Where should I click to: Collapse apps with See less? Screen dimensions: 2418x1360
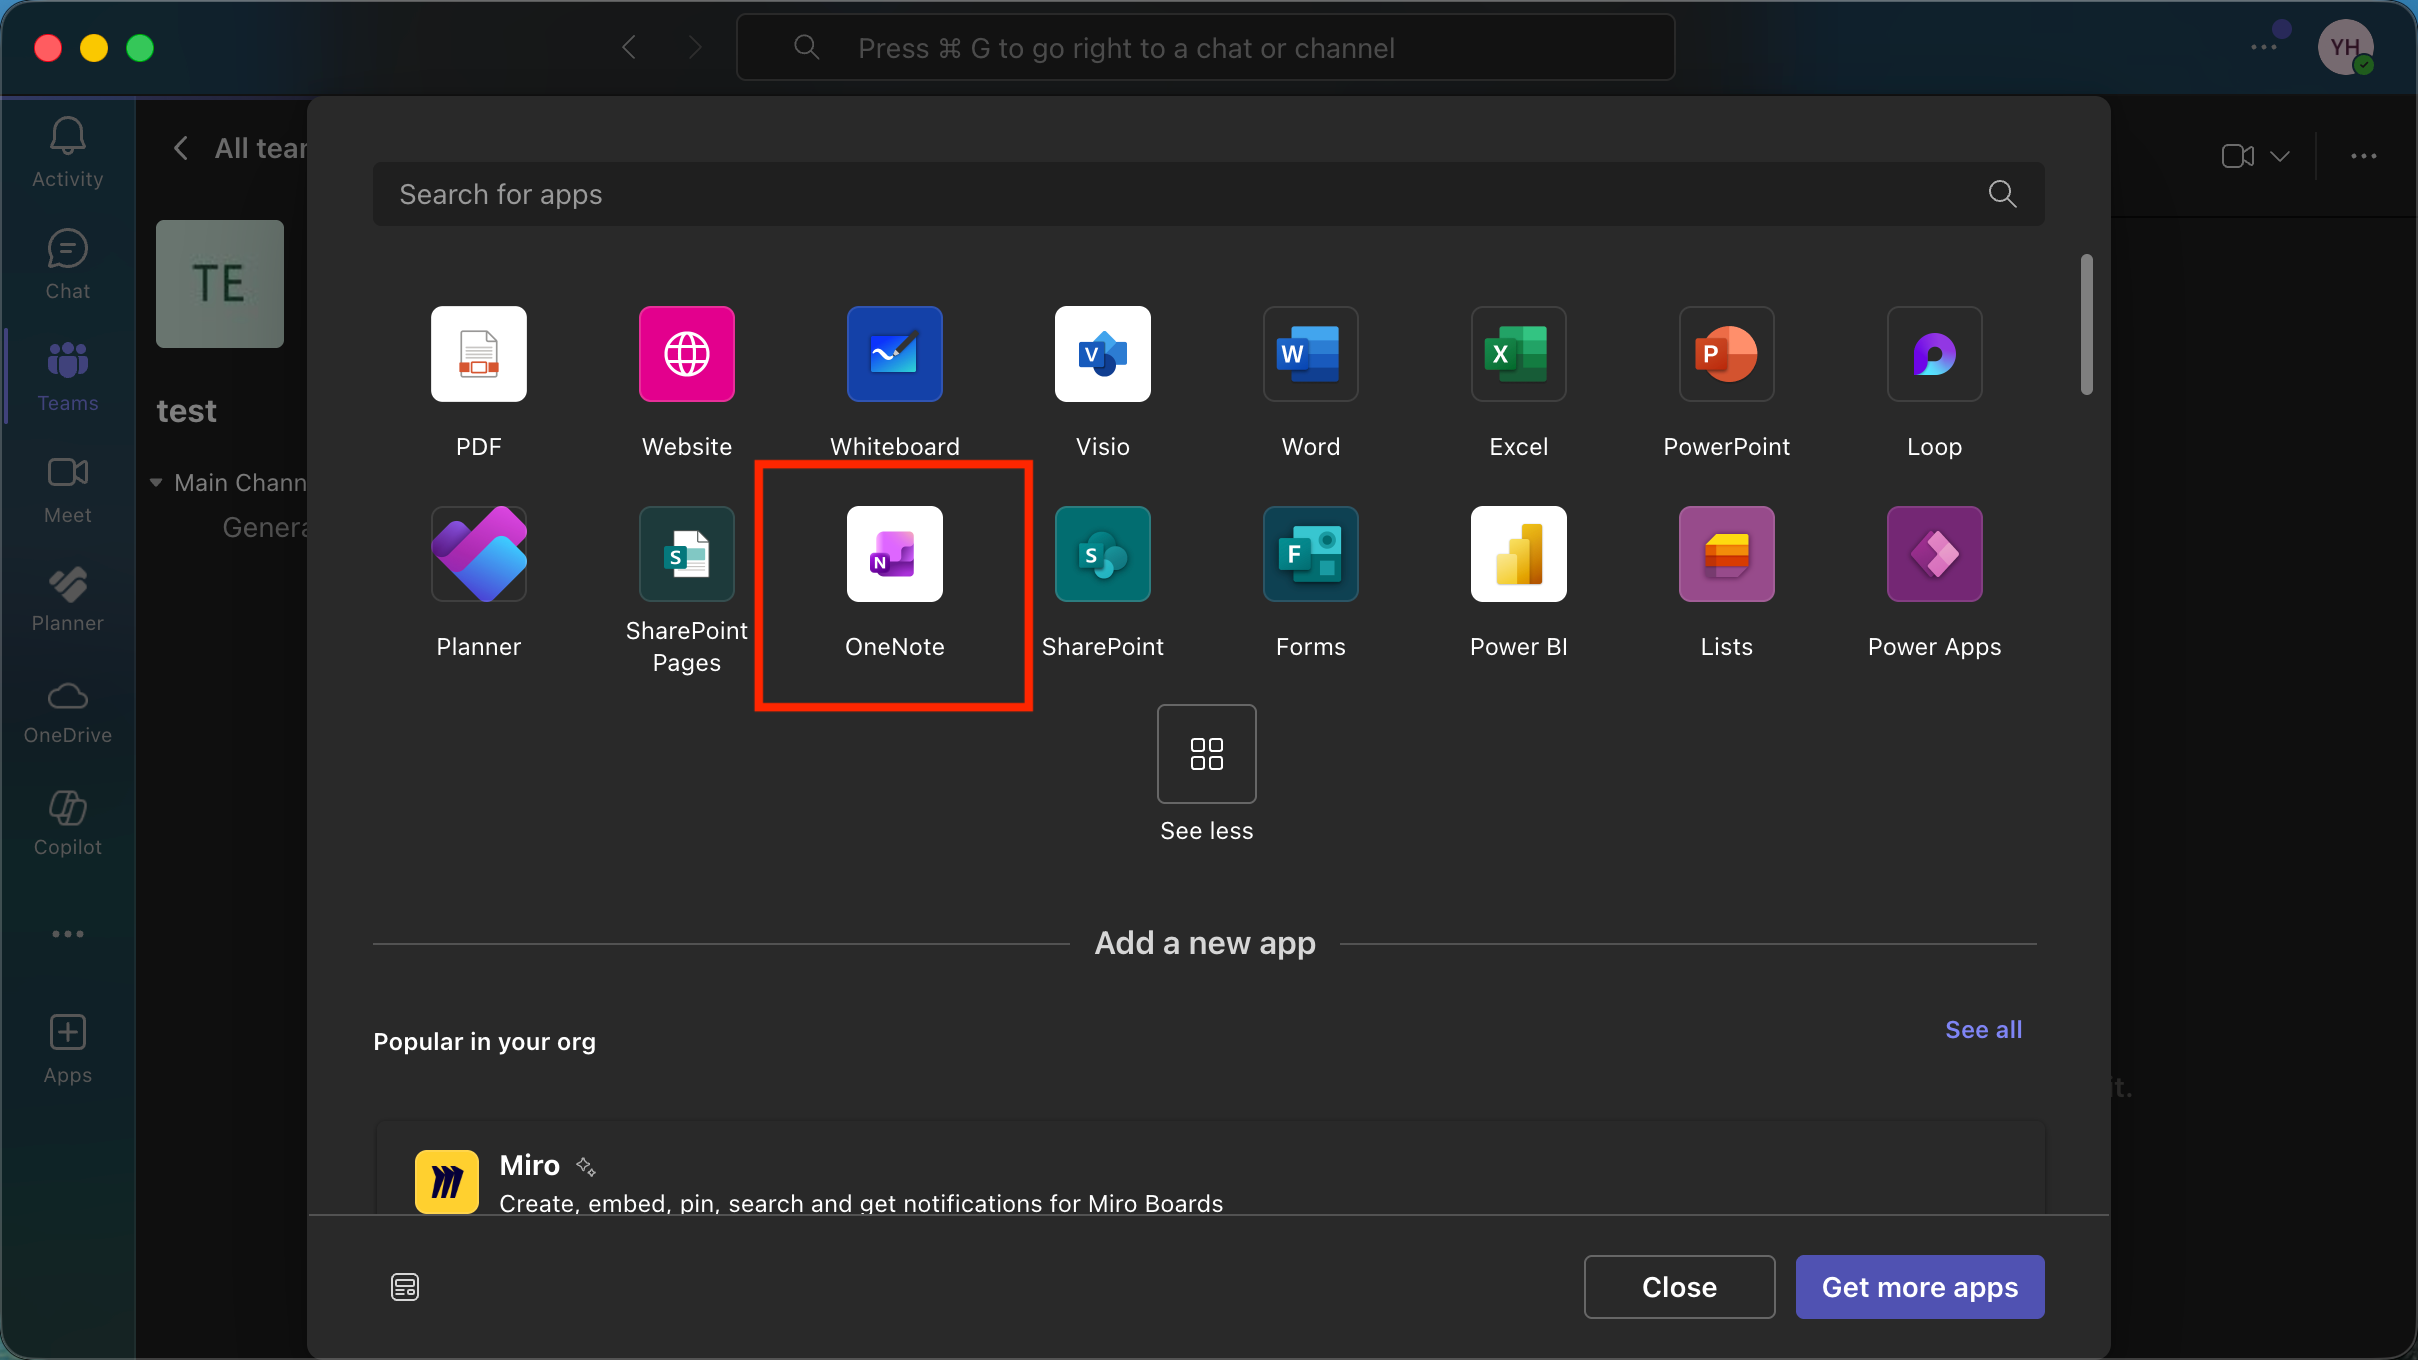click(1207, 754)
